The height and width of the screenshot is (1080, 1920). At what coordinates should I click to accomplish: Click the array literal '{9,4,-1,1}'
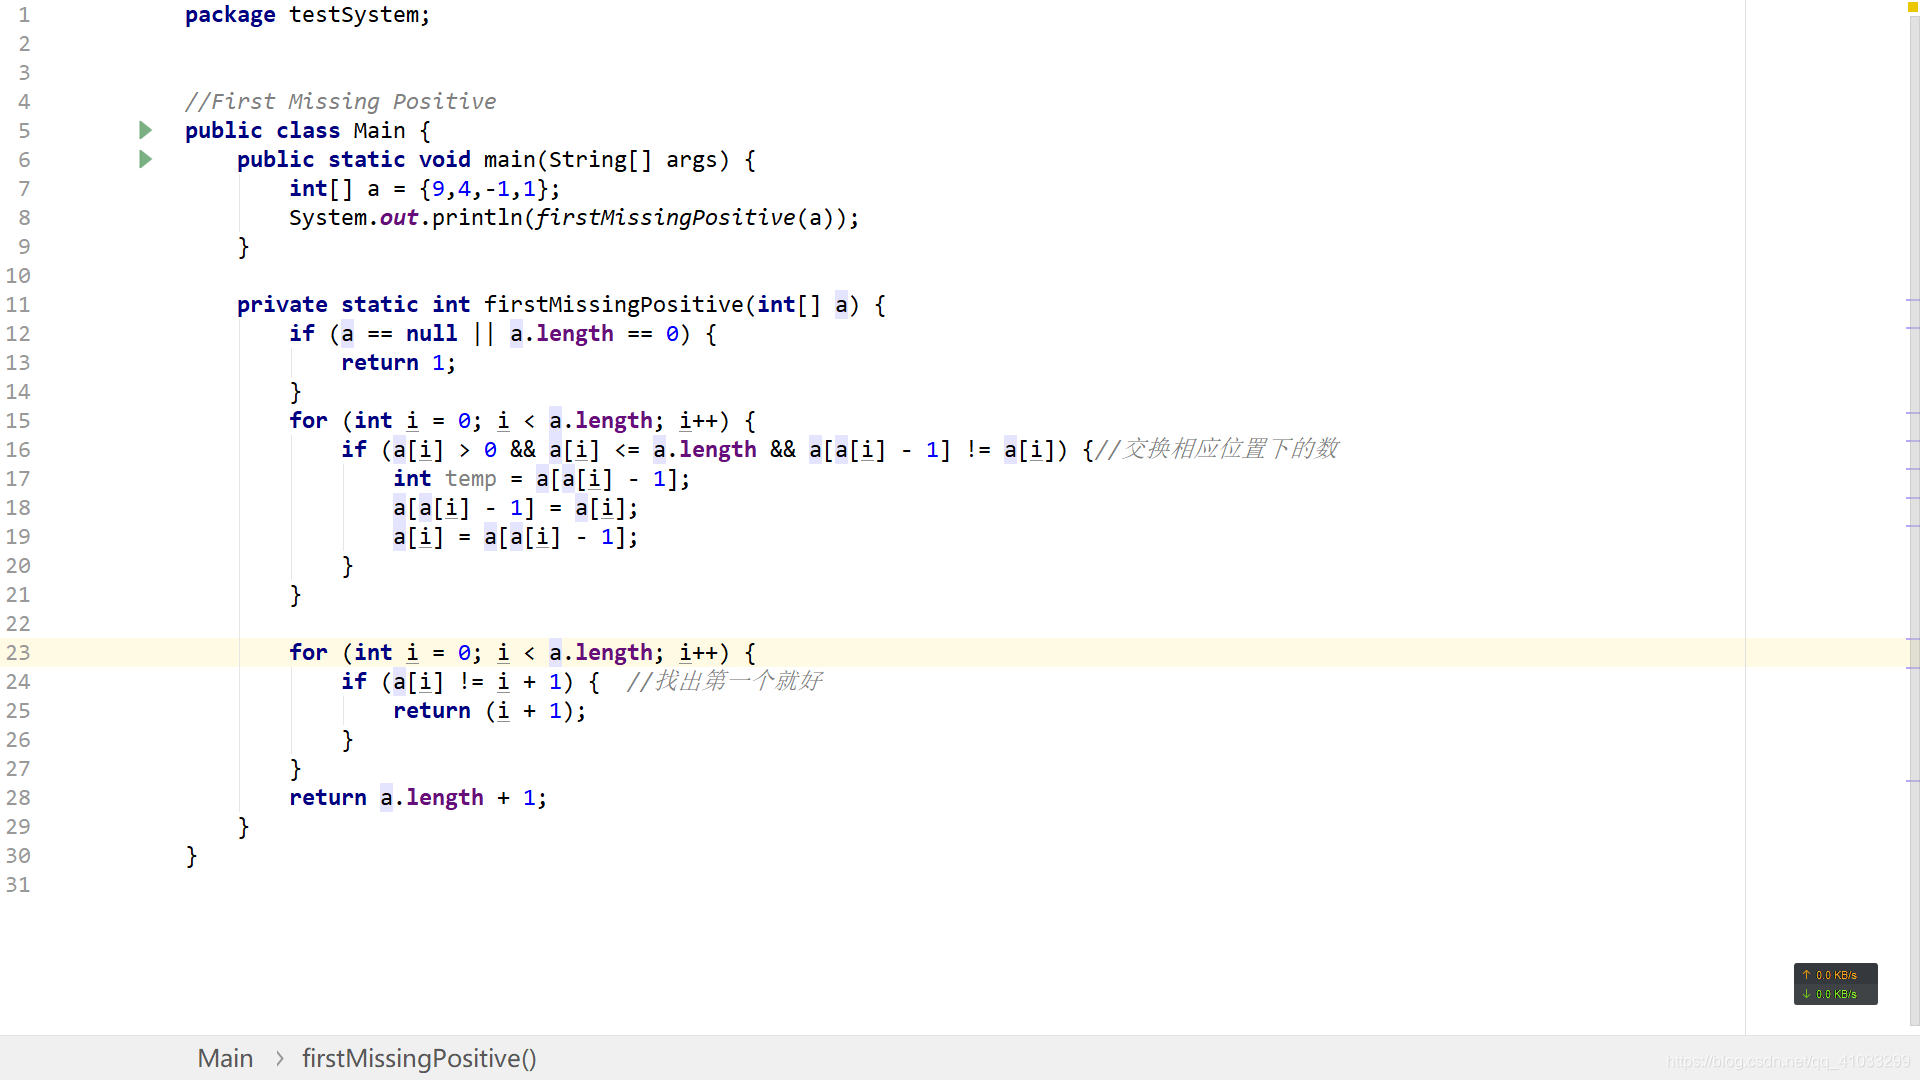tap(483, 189)
